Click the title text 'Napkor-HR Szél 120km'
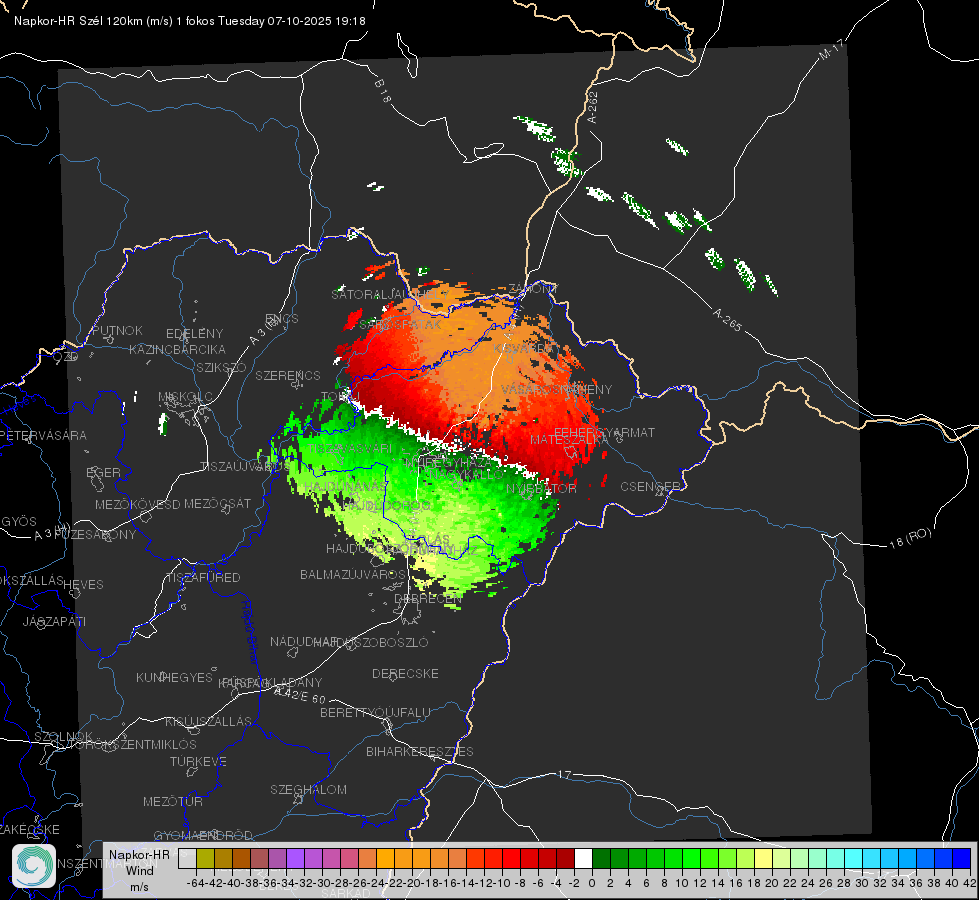The width and height of the screenshot is (979, 900). [x=79, y=21]
